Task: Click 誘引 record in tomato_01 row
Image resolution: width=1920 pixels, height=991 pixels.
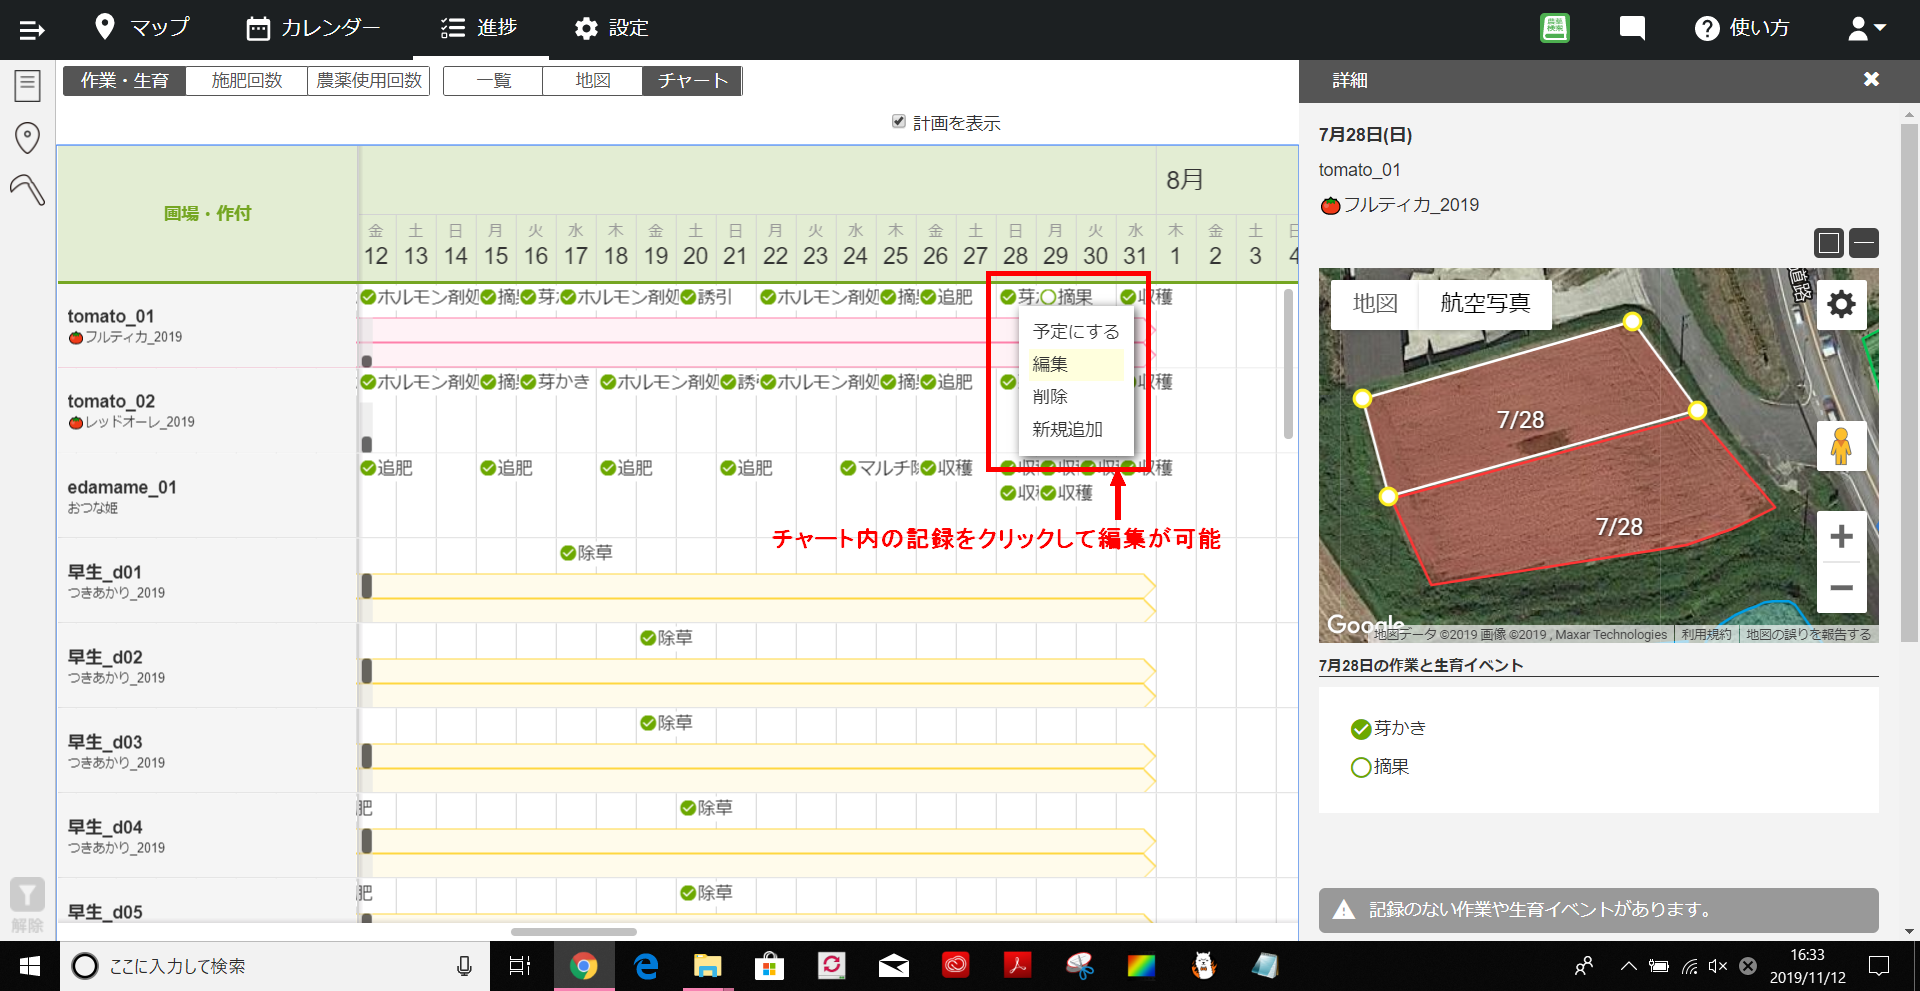Action: (706, 297)
